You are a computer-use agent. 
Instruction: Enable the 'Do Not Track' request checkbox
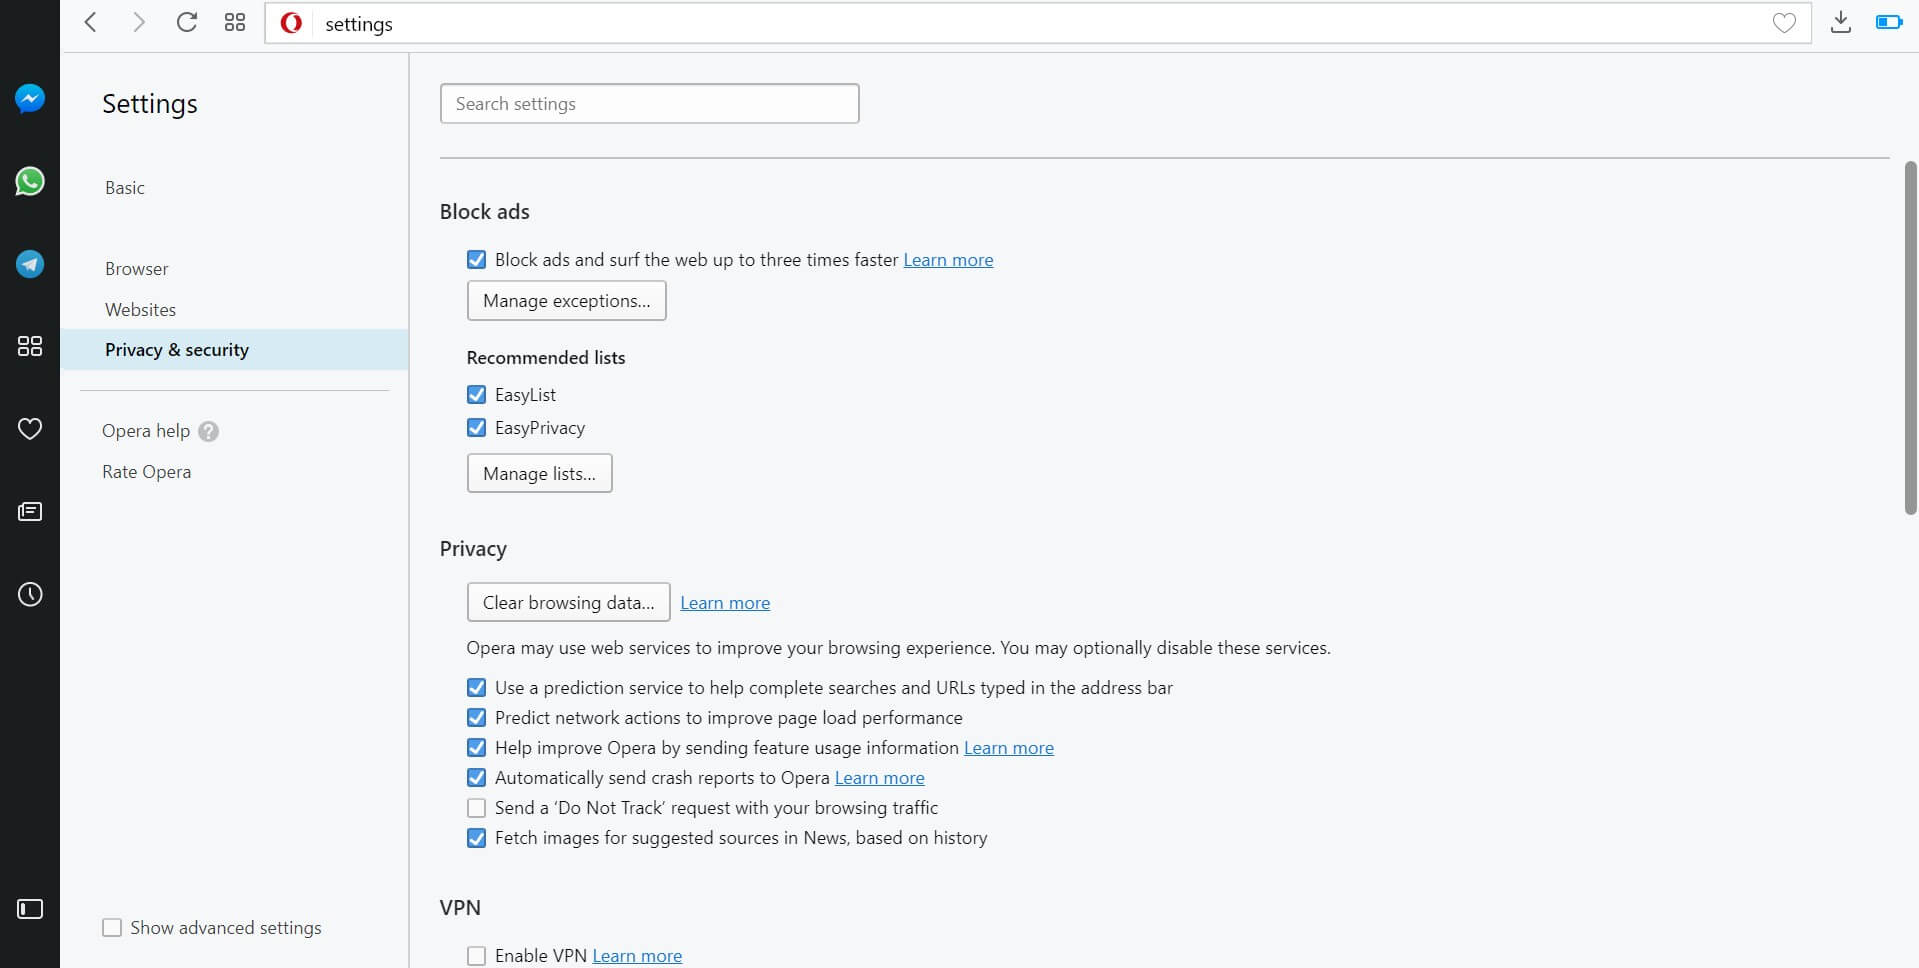pyautogui.click(x=477, y=808)
